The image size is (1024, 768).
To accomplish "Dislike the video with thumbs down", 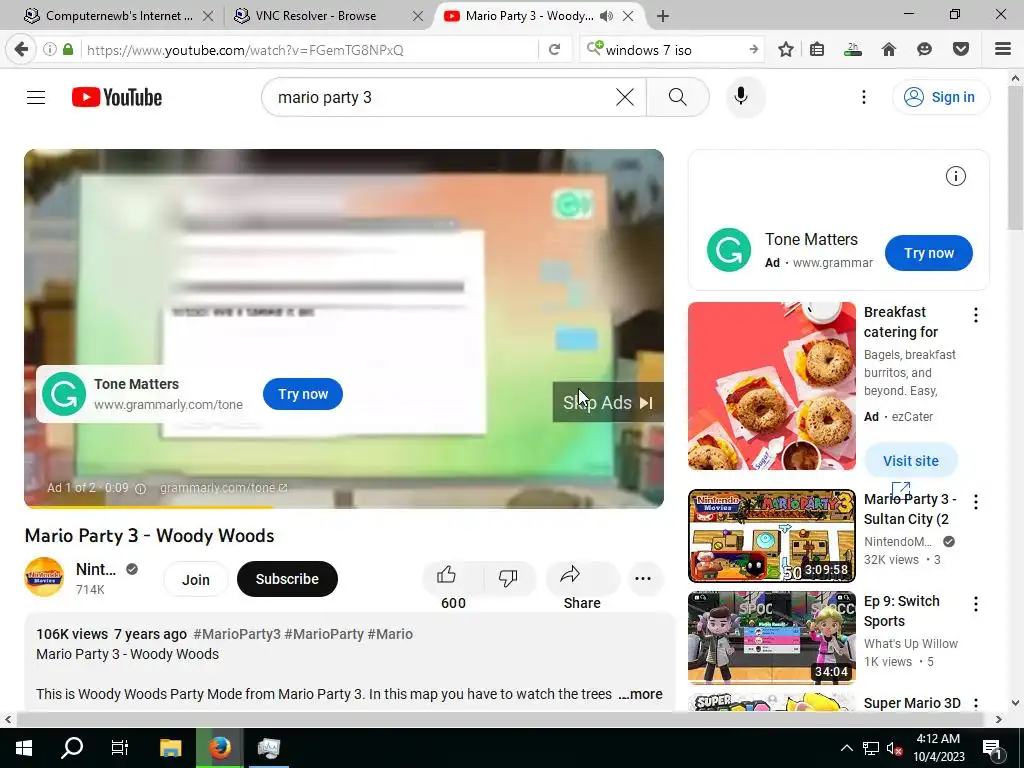I will tap(508, 577).
